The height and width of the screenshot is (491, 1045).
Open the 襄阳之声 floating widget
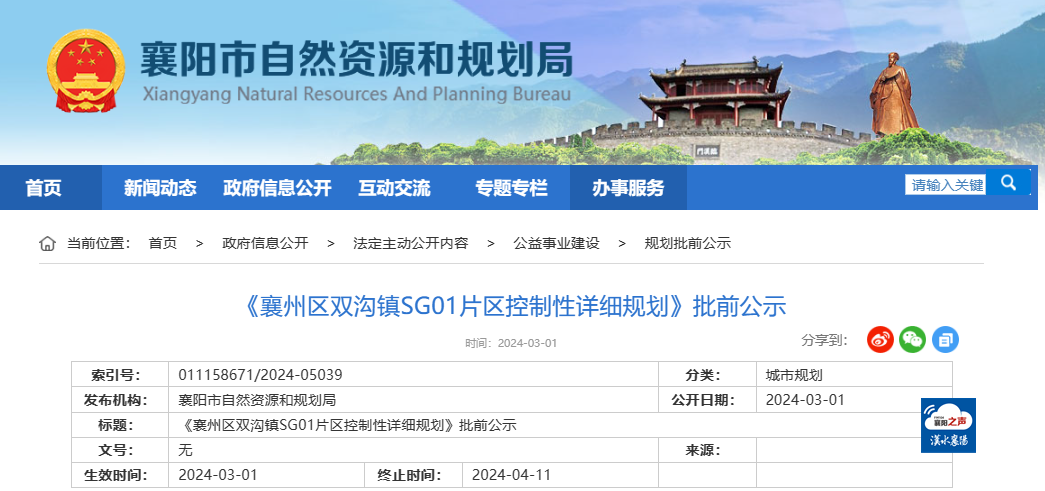tap(948, 425)
